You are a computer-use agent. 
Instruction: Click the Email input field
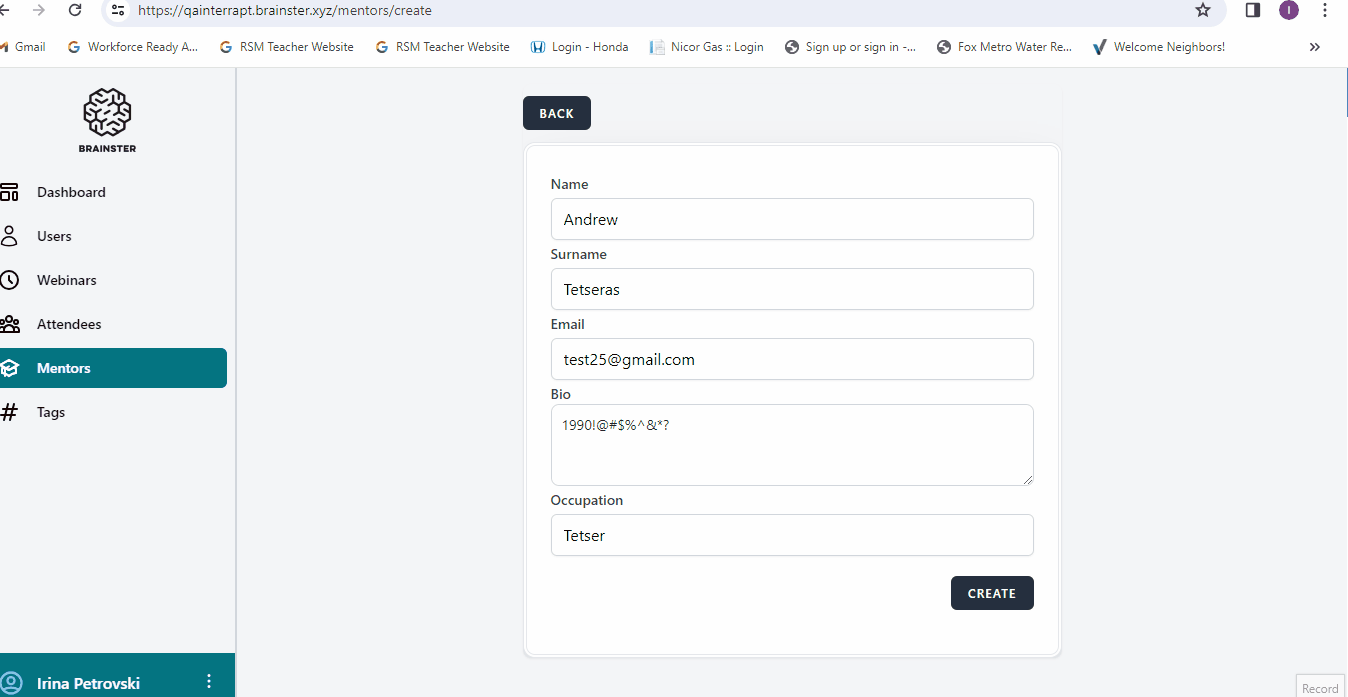click(x=791, y=359)
